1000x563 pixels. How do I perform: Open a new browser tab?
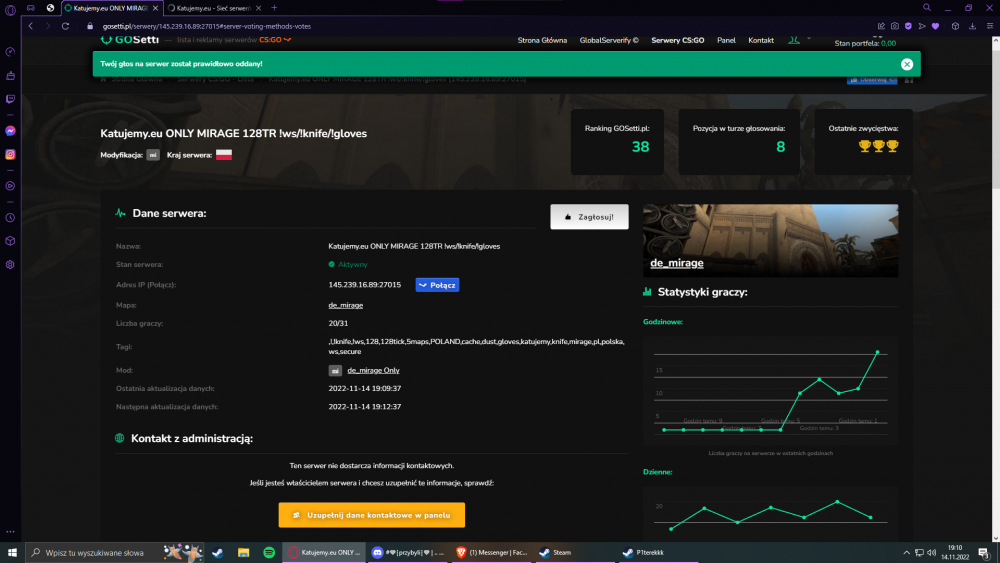click(274, 8)
